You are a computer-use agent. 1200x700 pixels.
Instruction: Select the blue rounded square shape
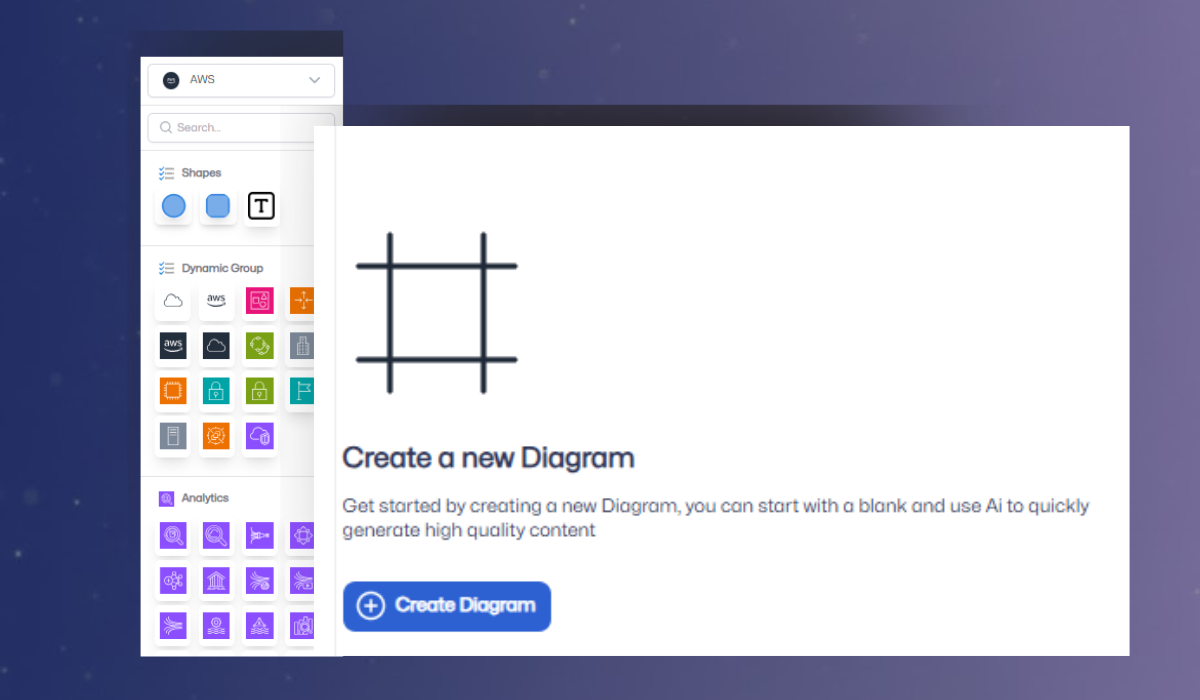click(x=217, y=207)
